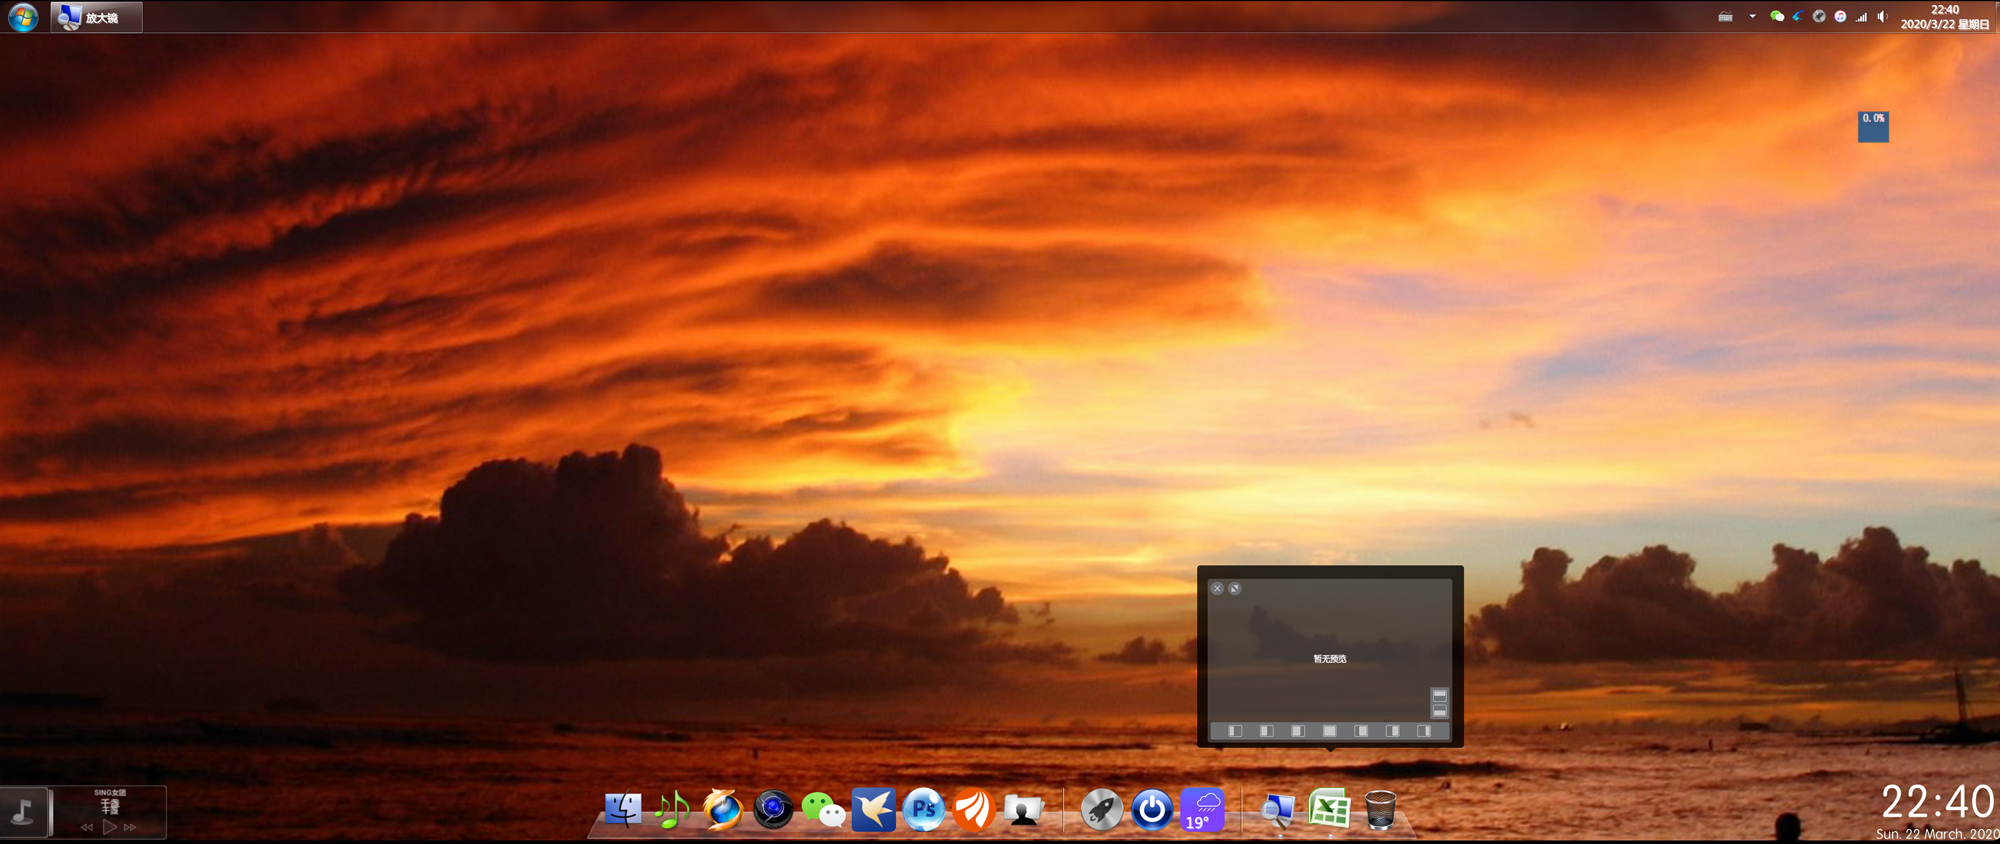Open Photoshop from the dock
Image resolution: width=2000 pixels, height=844 pixels.
coord(924,809)
